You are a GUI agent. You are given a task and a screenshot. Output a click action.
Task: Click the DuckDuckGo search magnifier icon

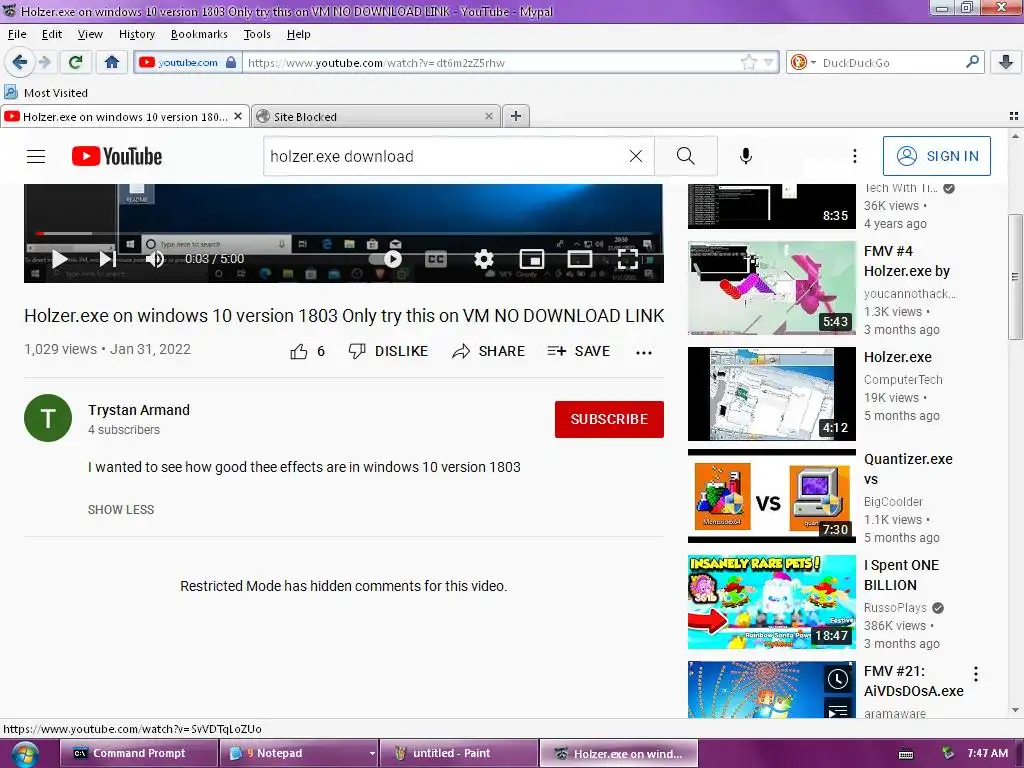click(972, 63)
